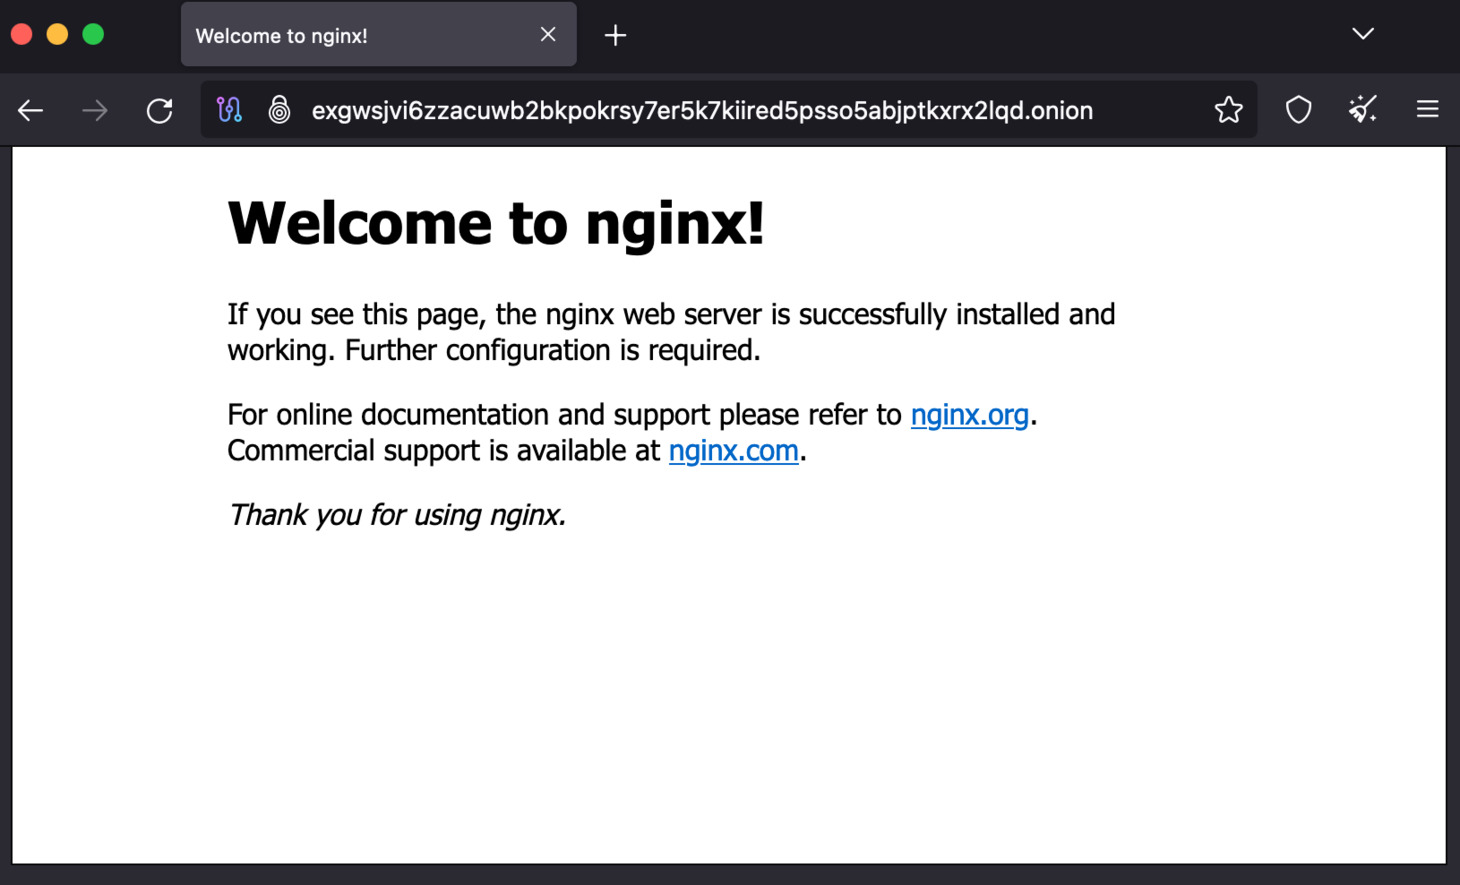Go back to the previous page

(x=31, y=110)
